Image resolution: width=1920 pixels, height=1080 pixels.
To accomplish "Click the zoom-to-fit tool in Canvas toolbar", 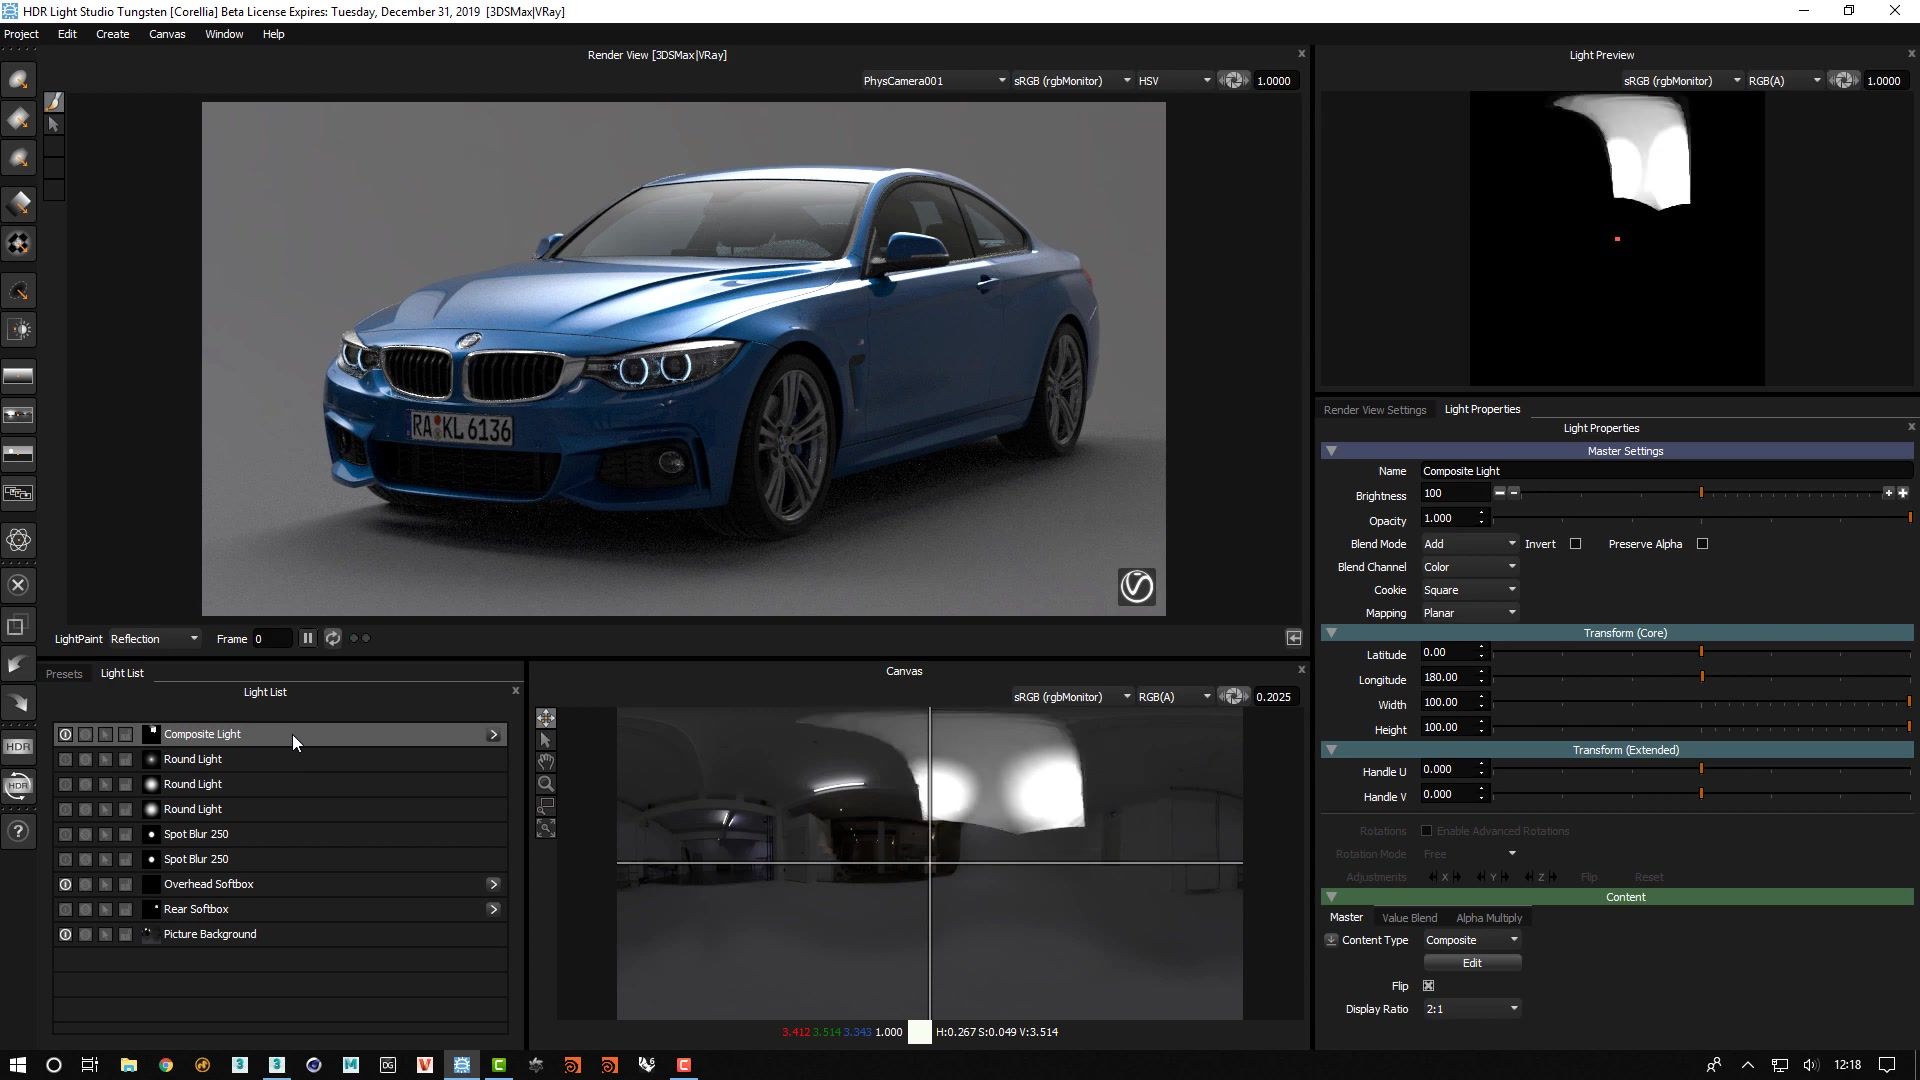I will pos(546,828).
